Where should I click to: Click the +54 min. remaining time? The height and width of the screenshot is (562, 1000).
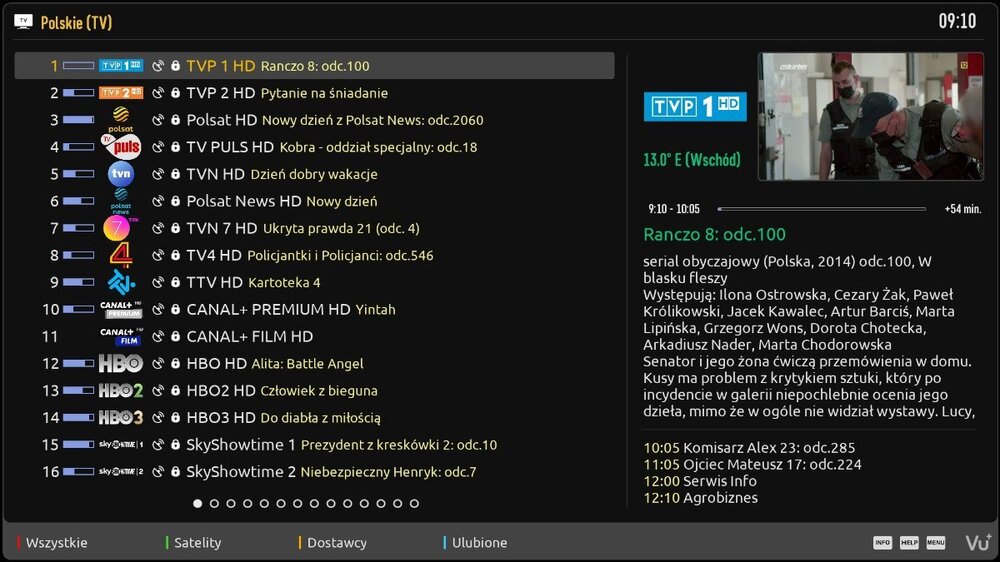point(963,209)
